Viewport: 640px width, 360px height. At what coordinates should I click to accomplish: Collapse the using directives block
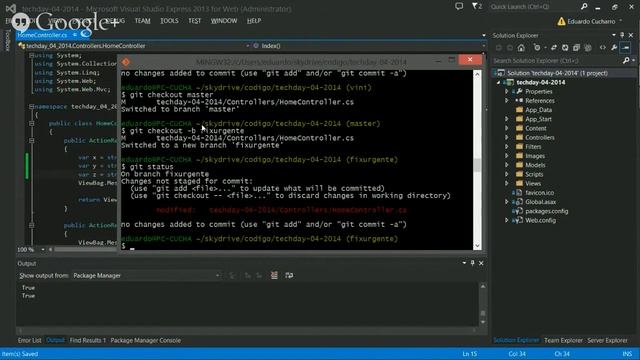31,55
